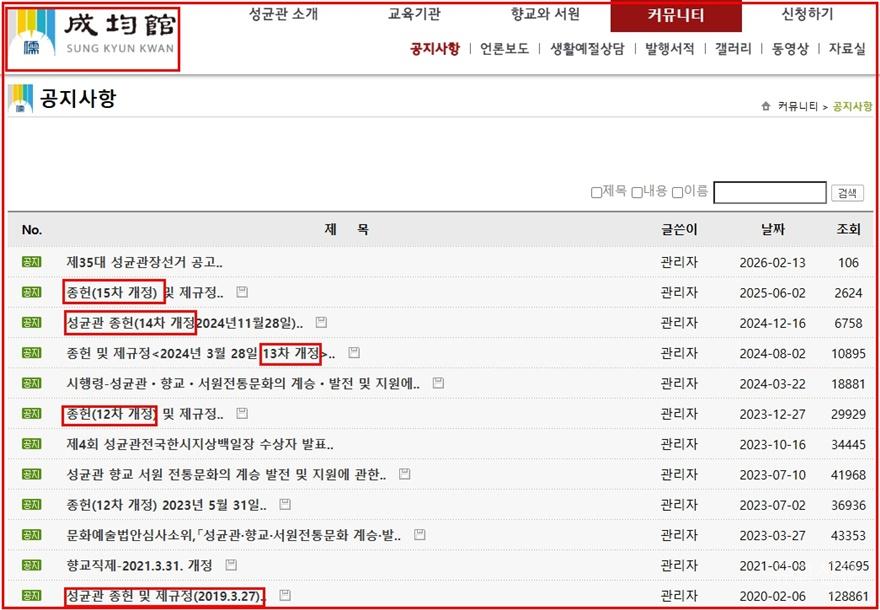
Task: Click 관리자 on 2021-04-08 row
Action: click(679, 565)
